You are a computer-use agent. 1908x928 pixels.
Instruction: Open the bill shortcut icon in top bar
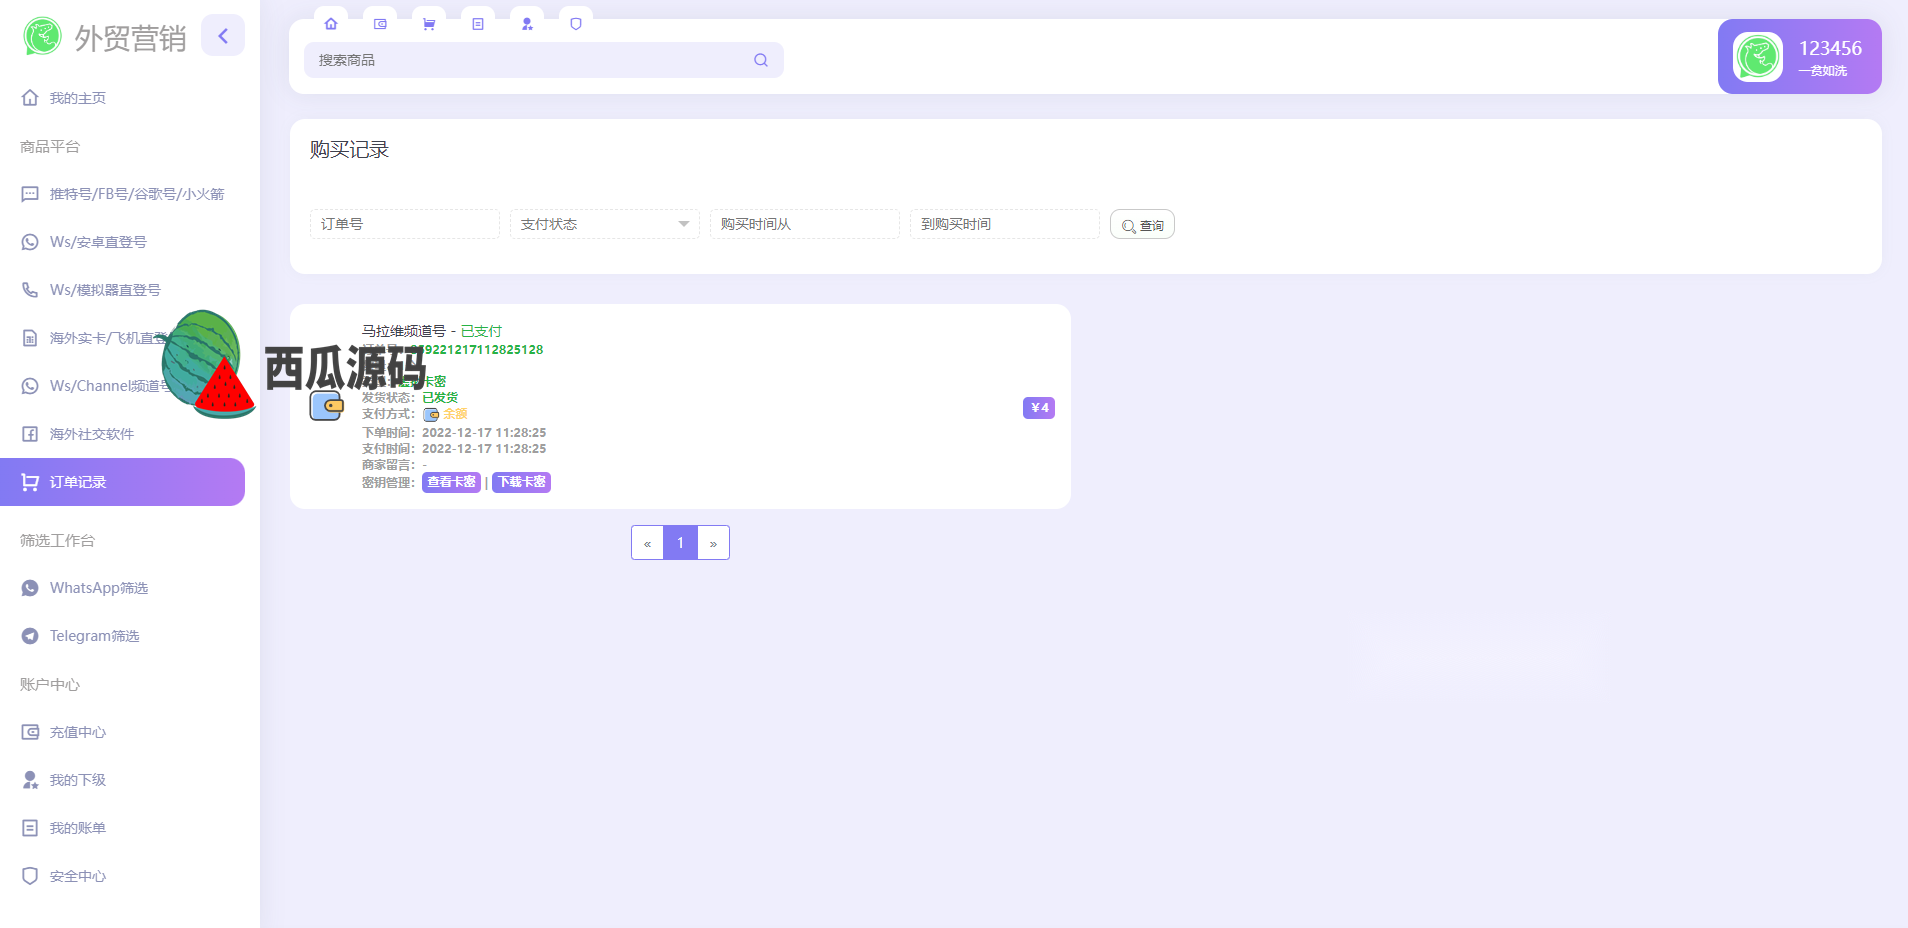pos(478,24)
